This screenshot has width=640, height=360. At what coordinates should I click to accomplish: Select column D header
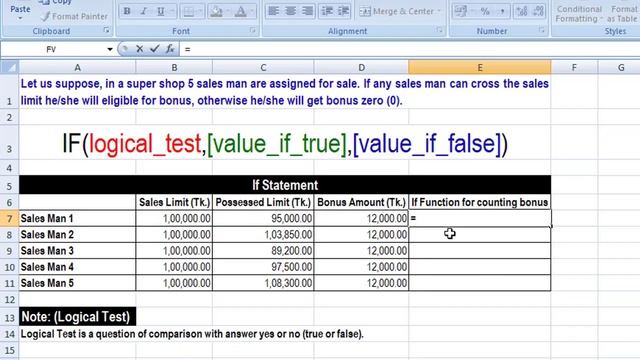pos(361,67)
